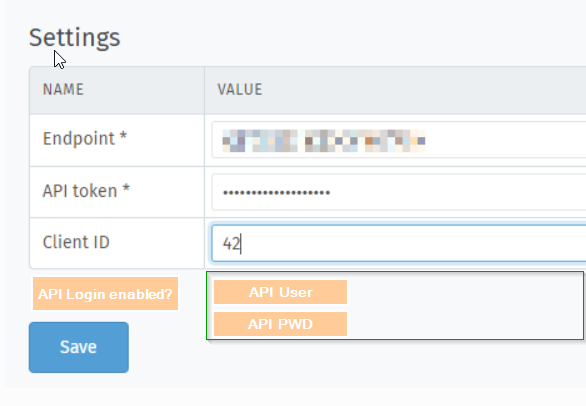This screenshot has width=586, height=406.
Task: Click the blurred Endpoint URL text
Action: point(324,141)
